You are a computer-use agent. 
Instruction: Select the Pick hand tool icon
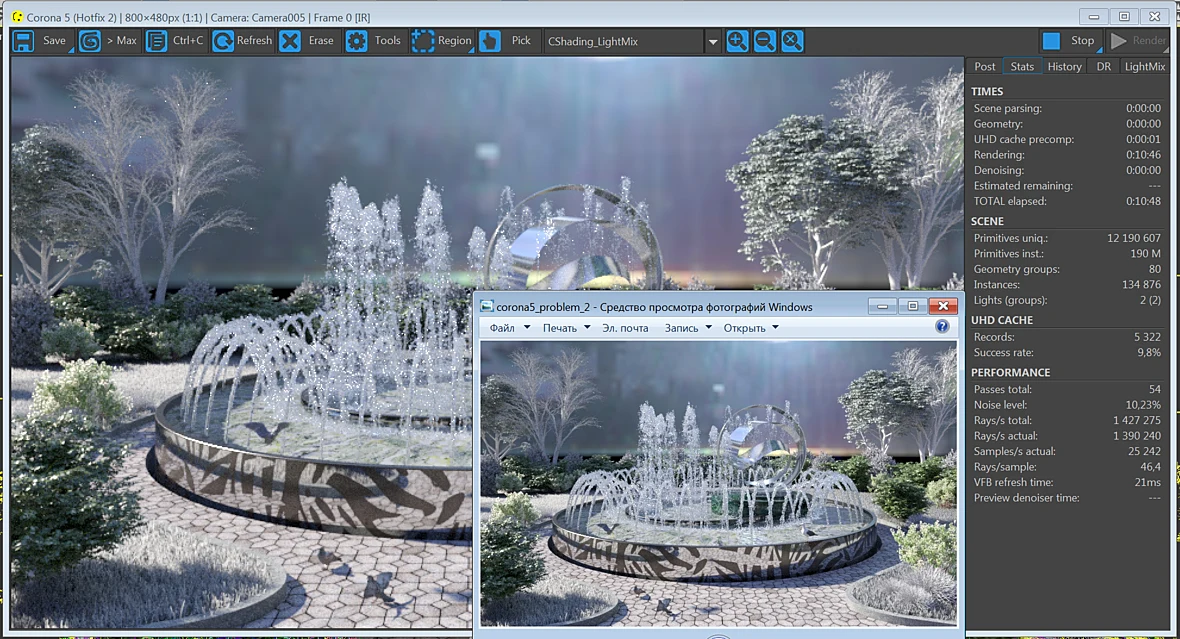(x=489, y=41)
